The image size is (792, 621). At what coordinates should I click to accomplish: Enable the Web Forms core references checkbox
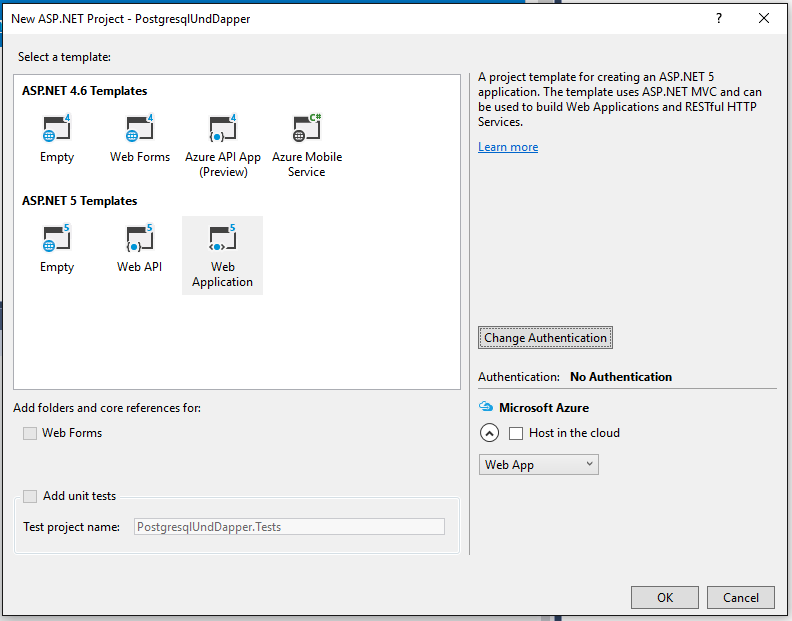point(30,433)
